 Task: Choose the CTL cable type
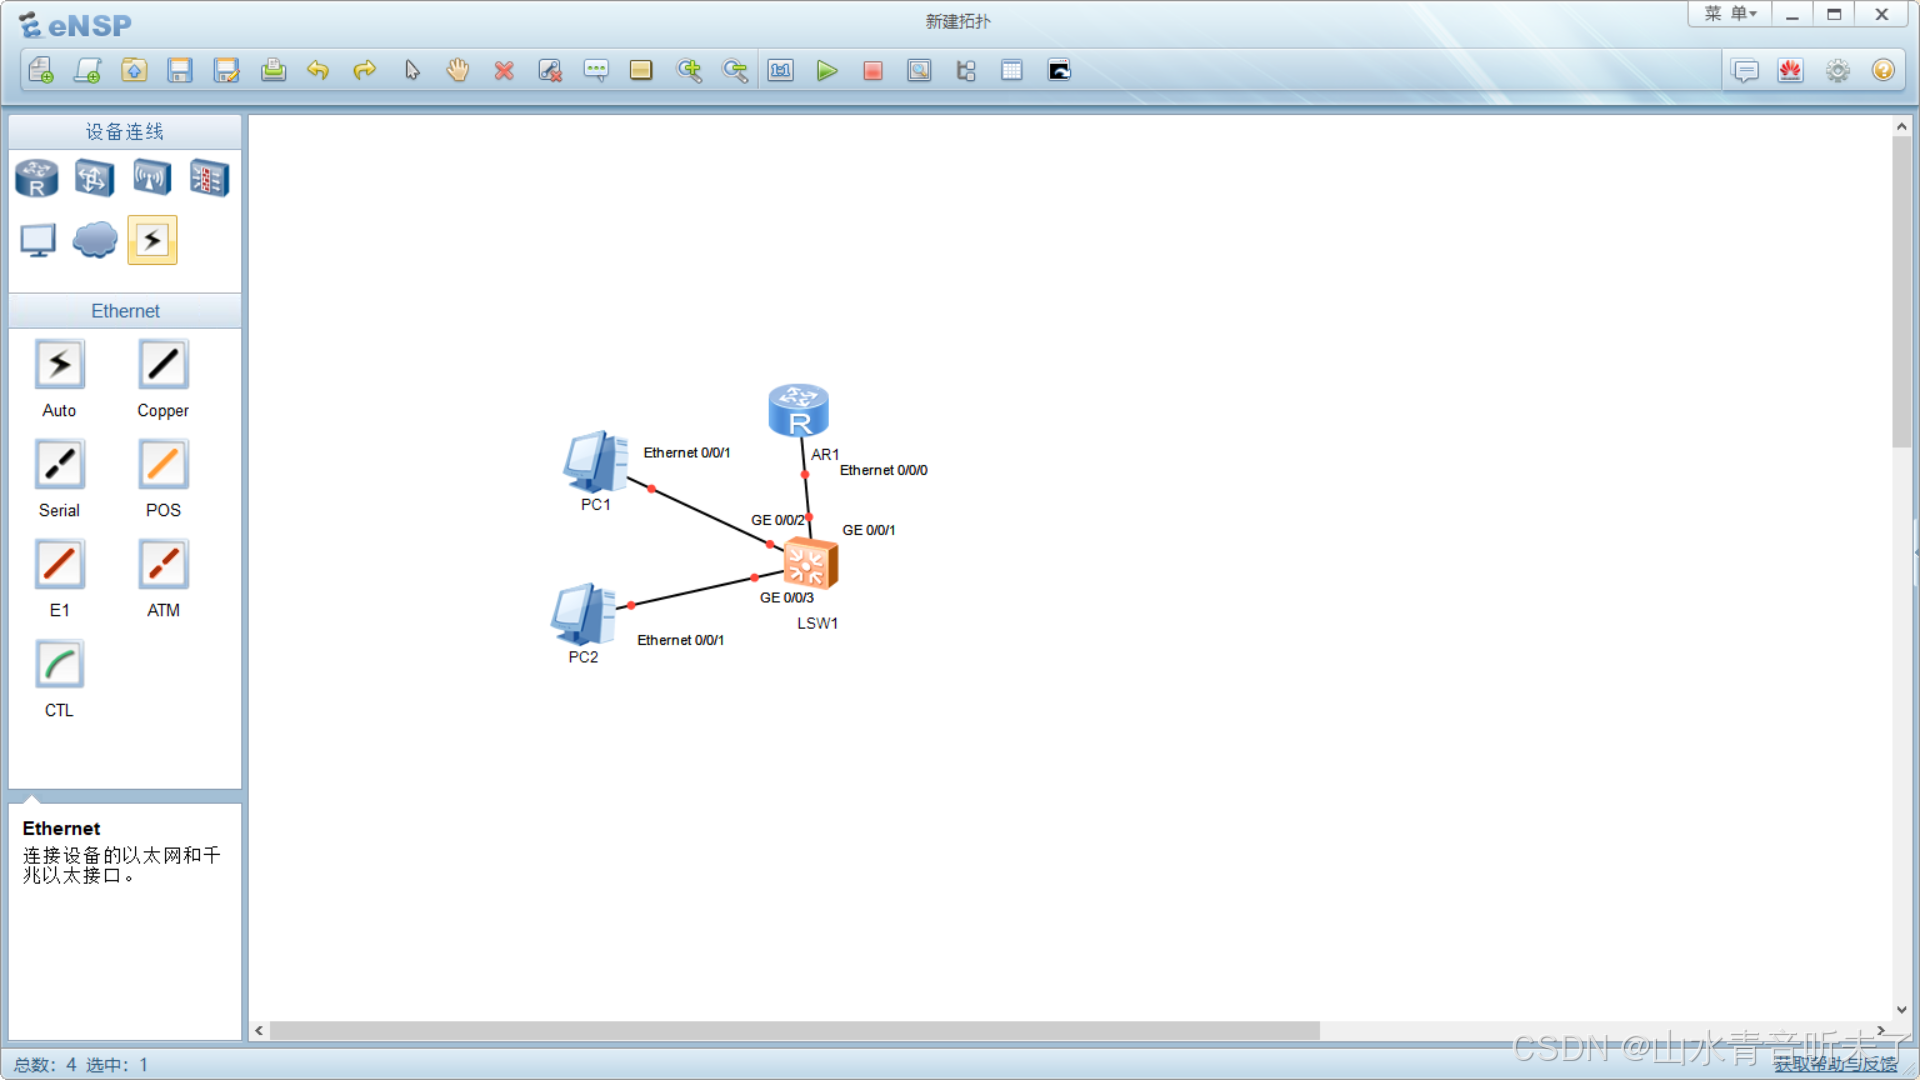tap(60, 665)
